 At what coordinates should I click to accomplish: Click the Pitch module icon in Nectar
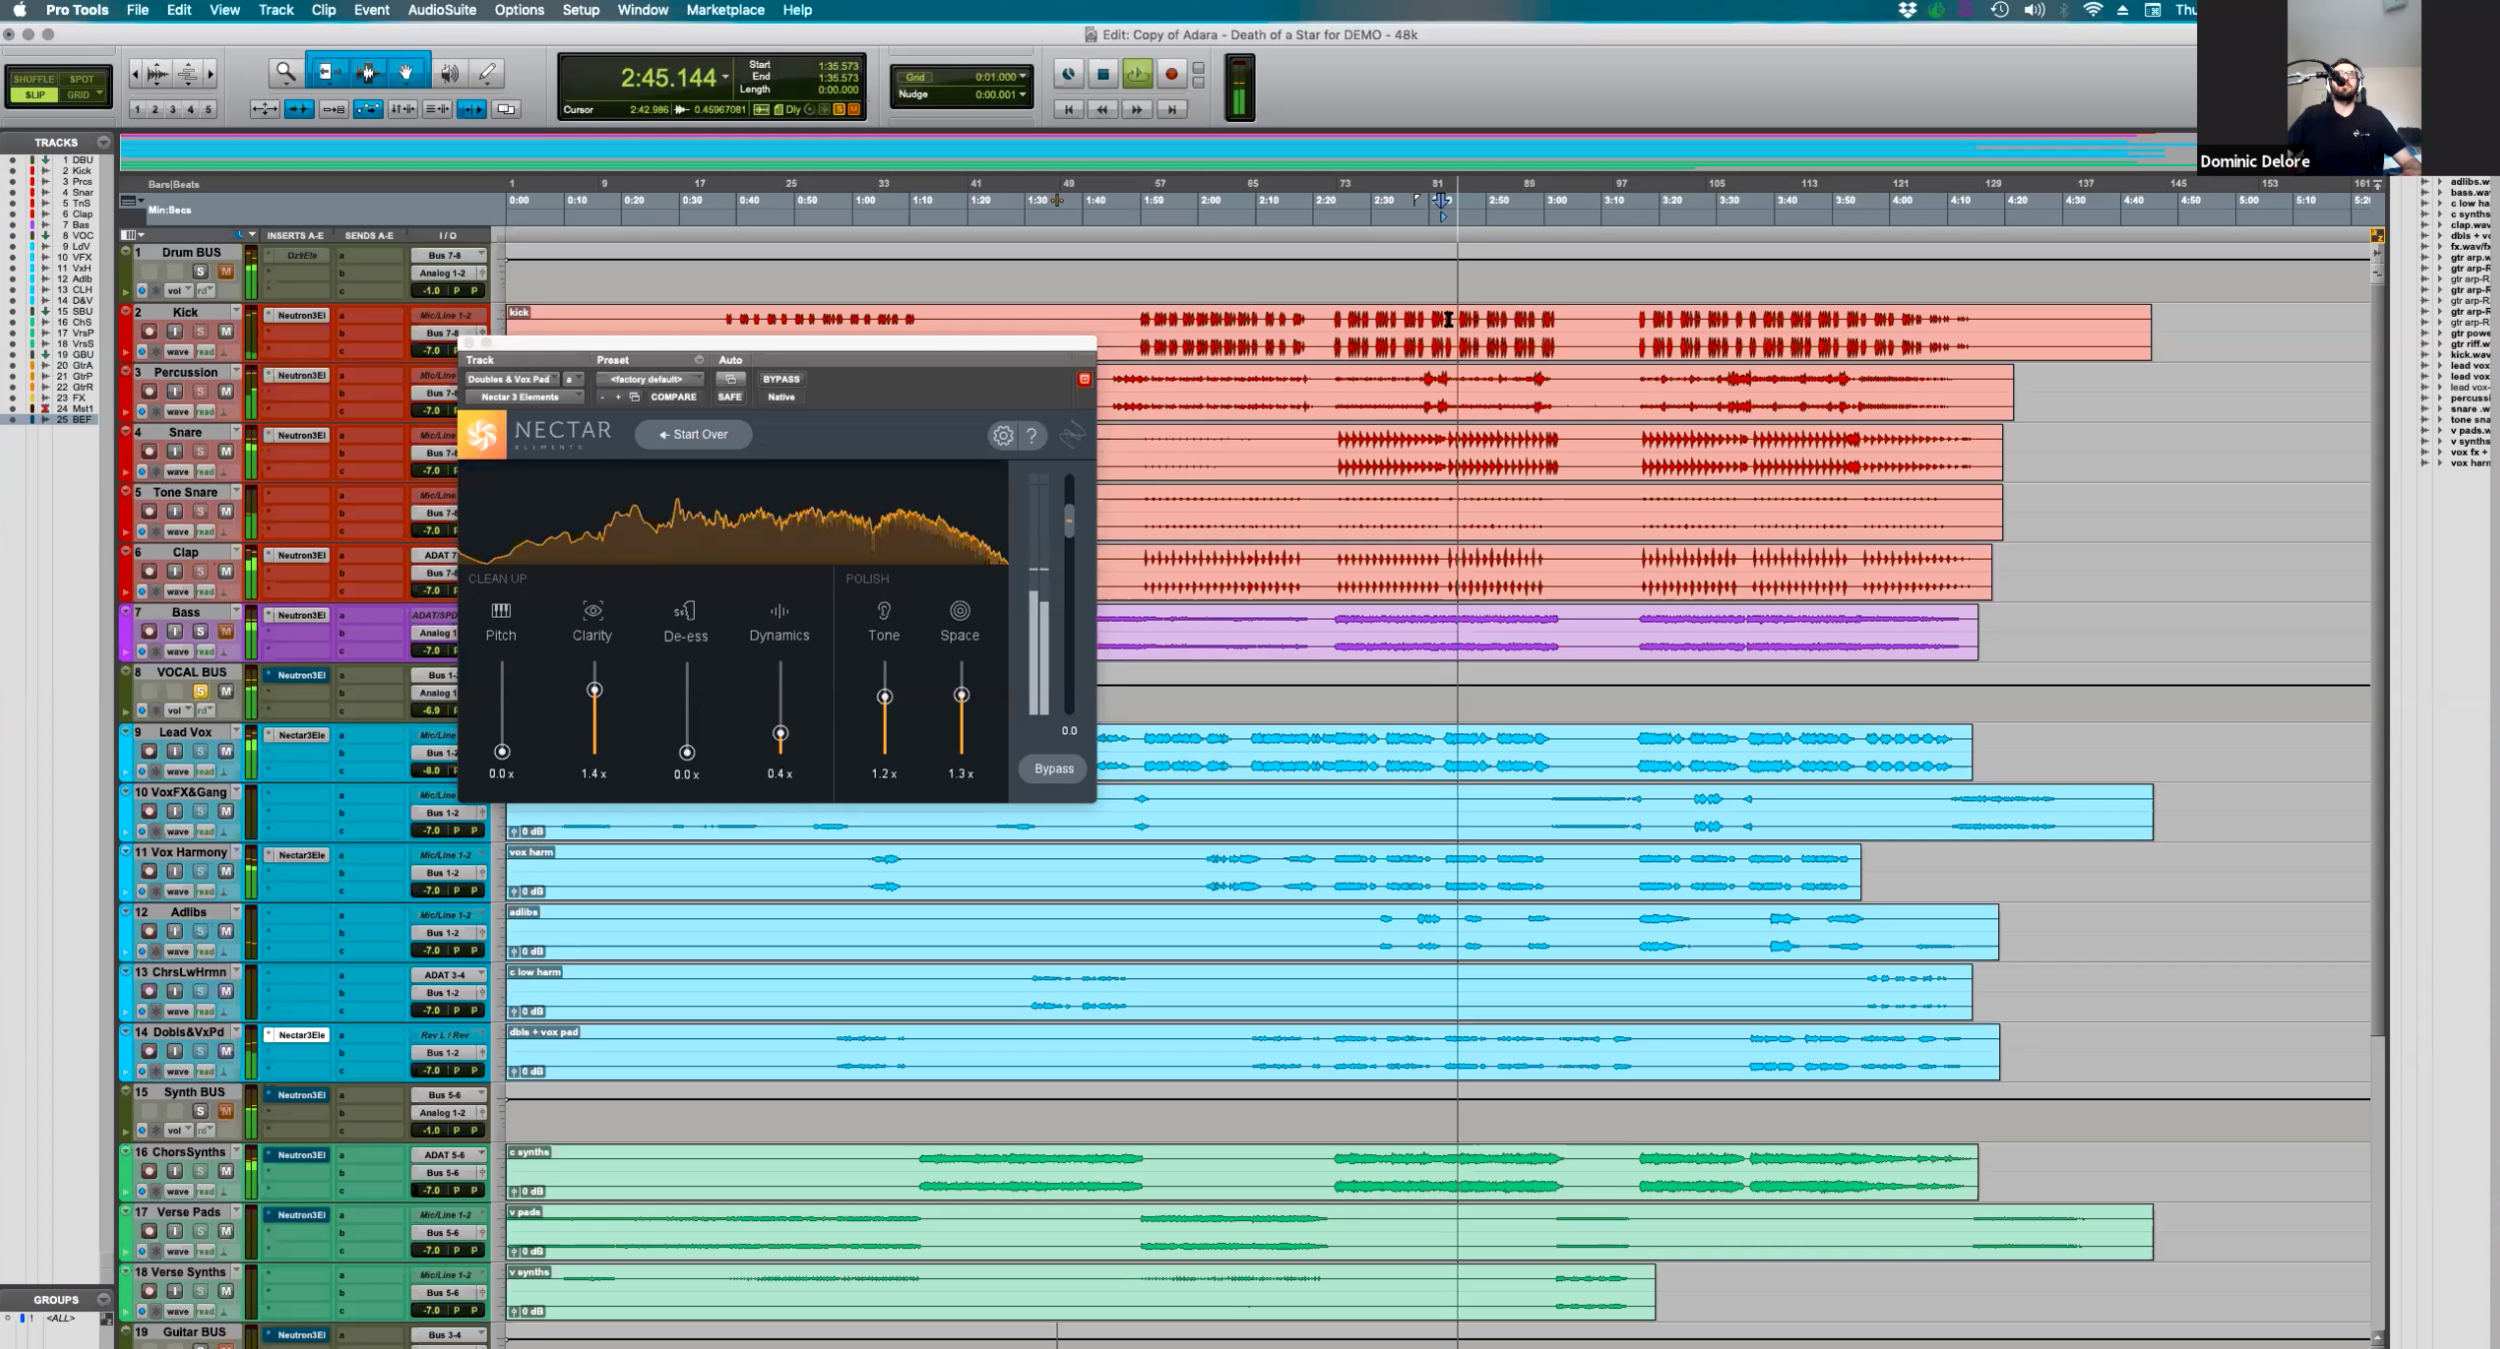click(x=501, y=611)
